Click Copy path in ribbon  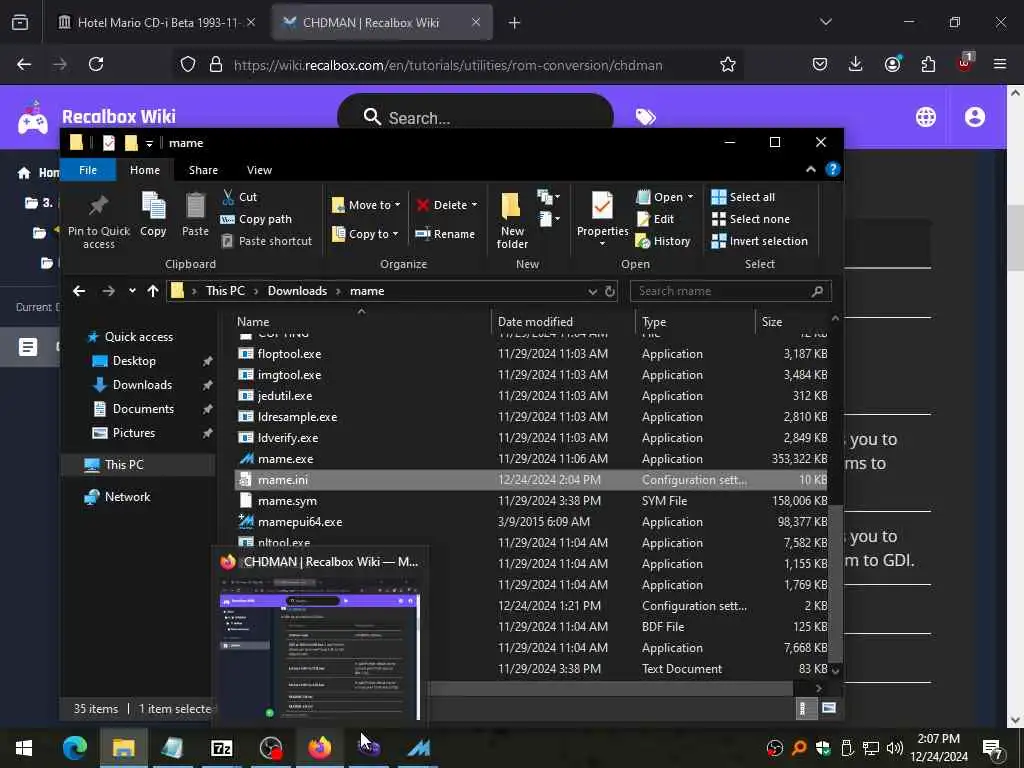256,219
